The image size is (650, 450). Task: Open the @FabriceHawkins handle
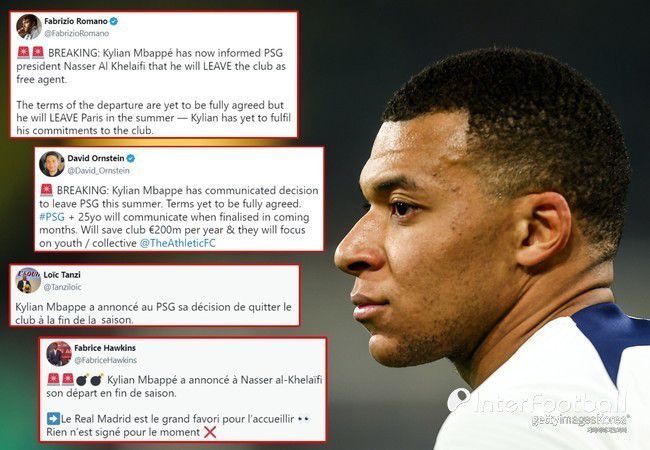[x=105, y=360]
